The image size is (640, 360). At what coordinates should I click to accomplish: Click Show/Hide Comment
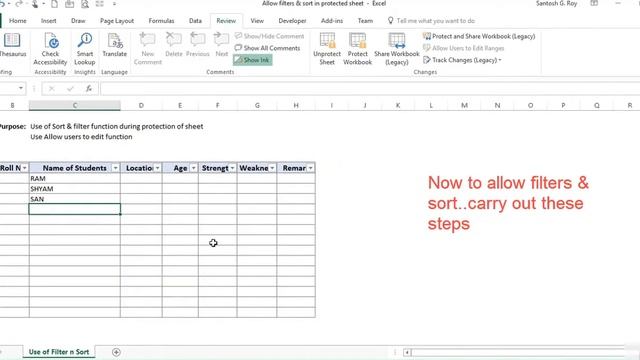coord(269,36)
